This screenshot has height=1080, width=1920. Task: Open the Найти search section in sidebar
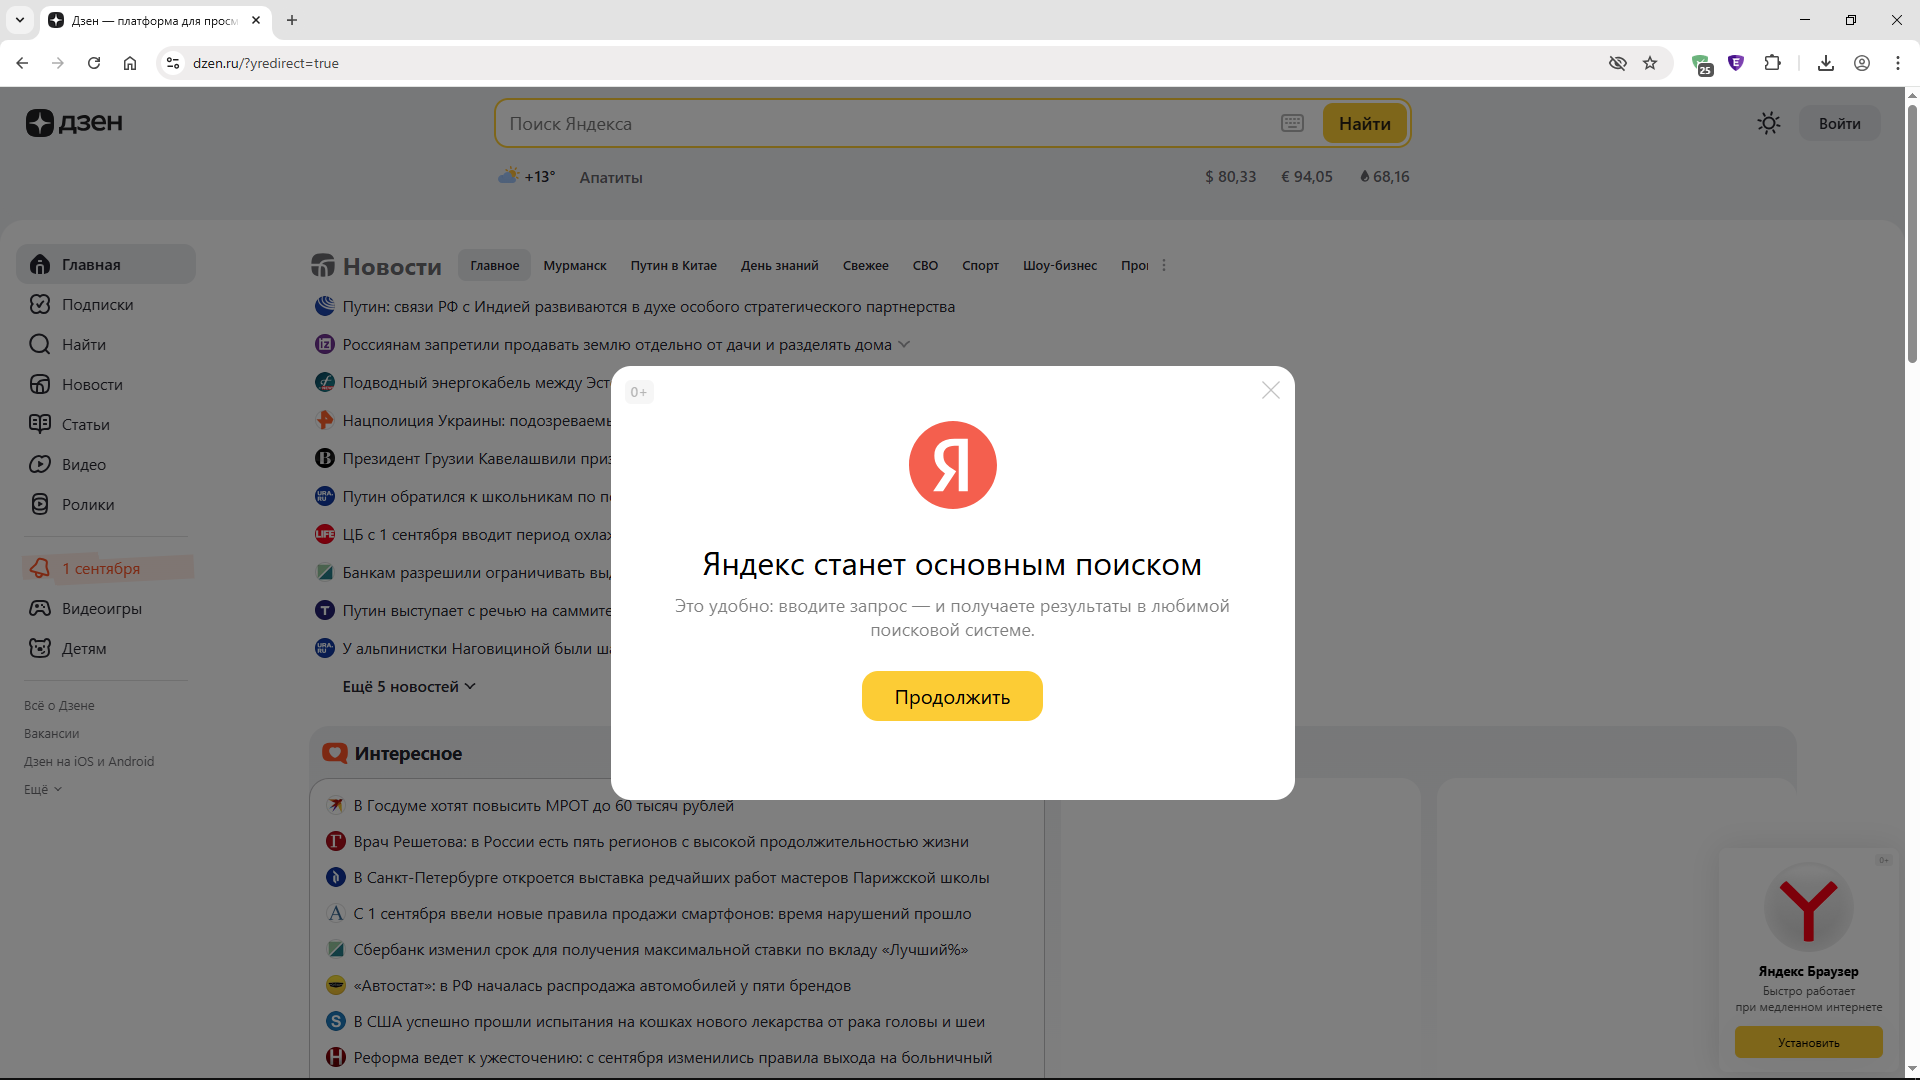tap(83, 344)
